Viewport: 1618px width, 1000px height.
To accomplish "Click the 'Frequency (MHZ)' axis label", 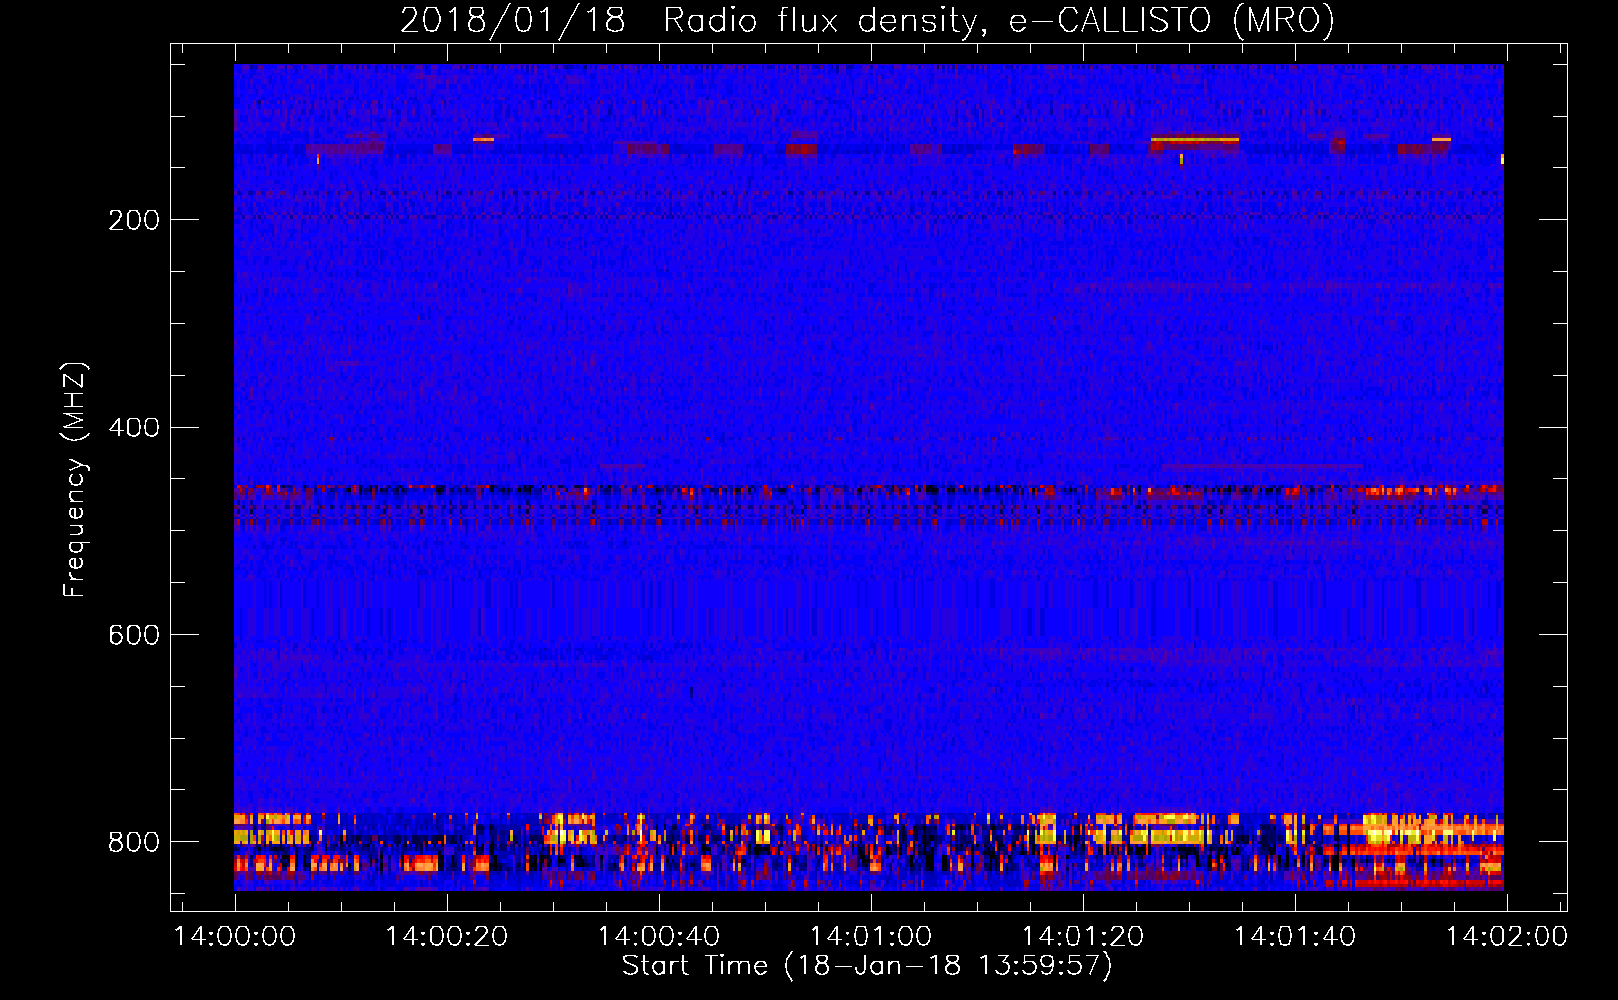I will [74, 479].
